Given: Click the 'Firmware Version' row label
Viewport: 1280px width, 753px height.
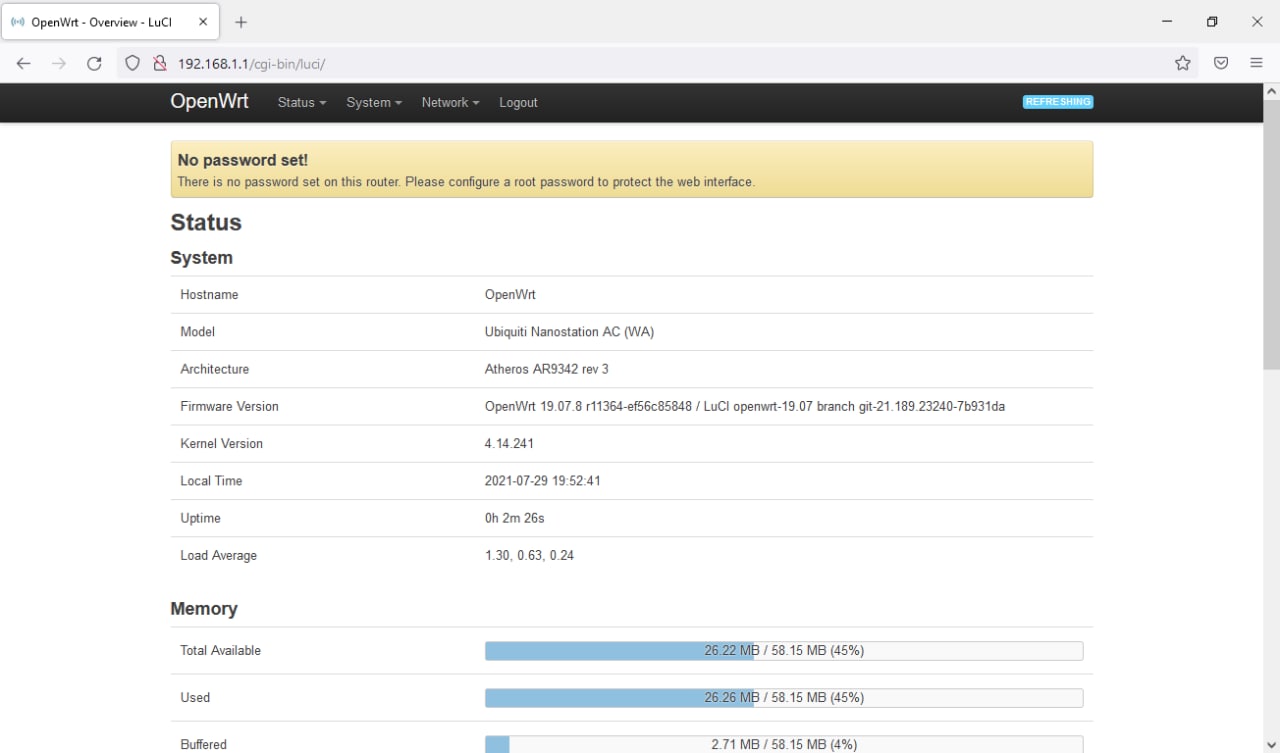Looking at the screenshot, I should [x=229, y=407].
